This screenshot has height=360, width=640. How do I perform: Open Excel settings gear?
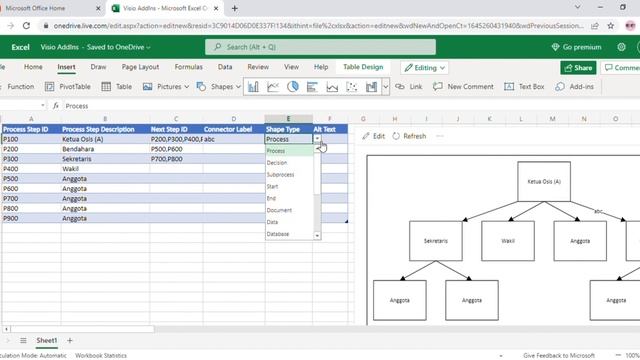[x=621, y=47]
